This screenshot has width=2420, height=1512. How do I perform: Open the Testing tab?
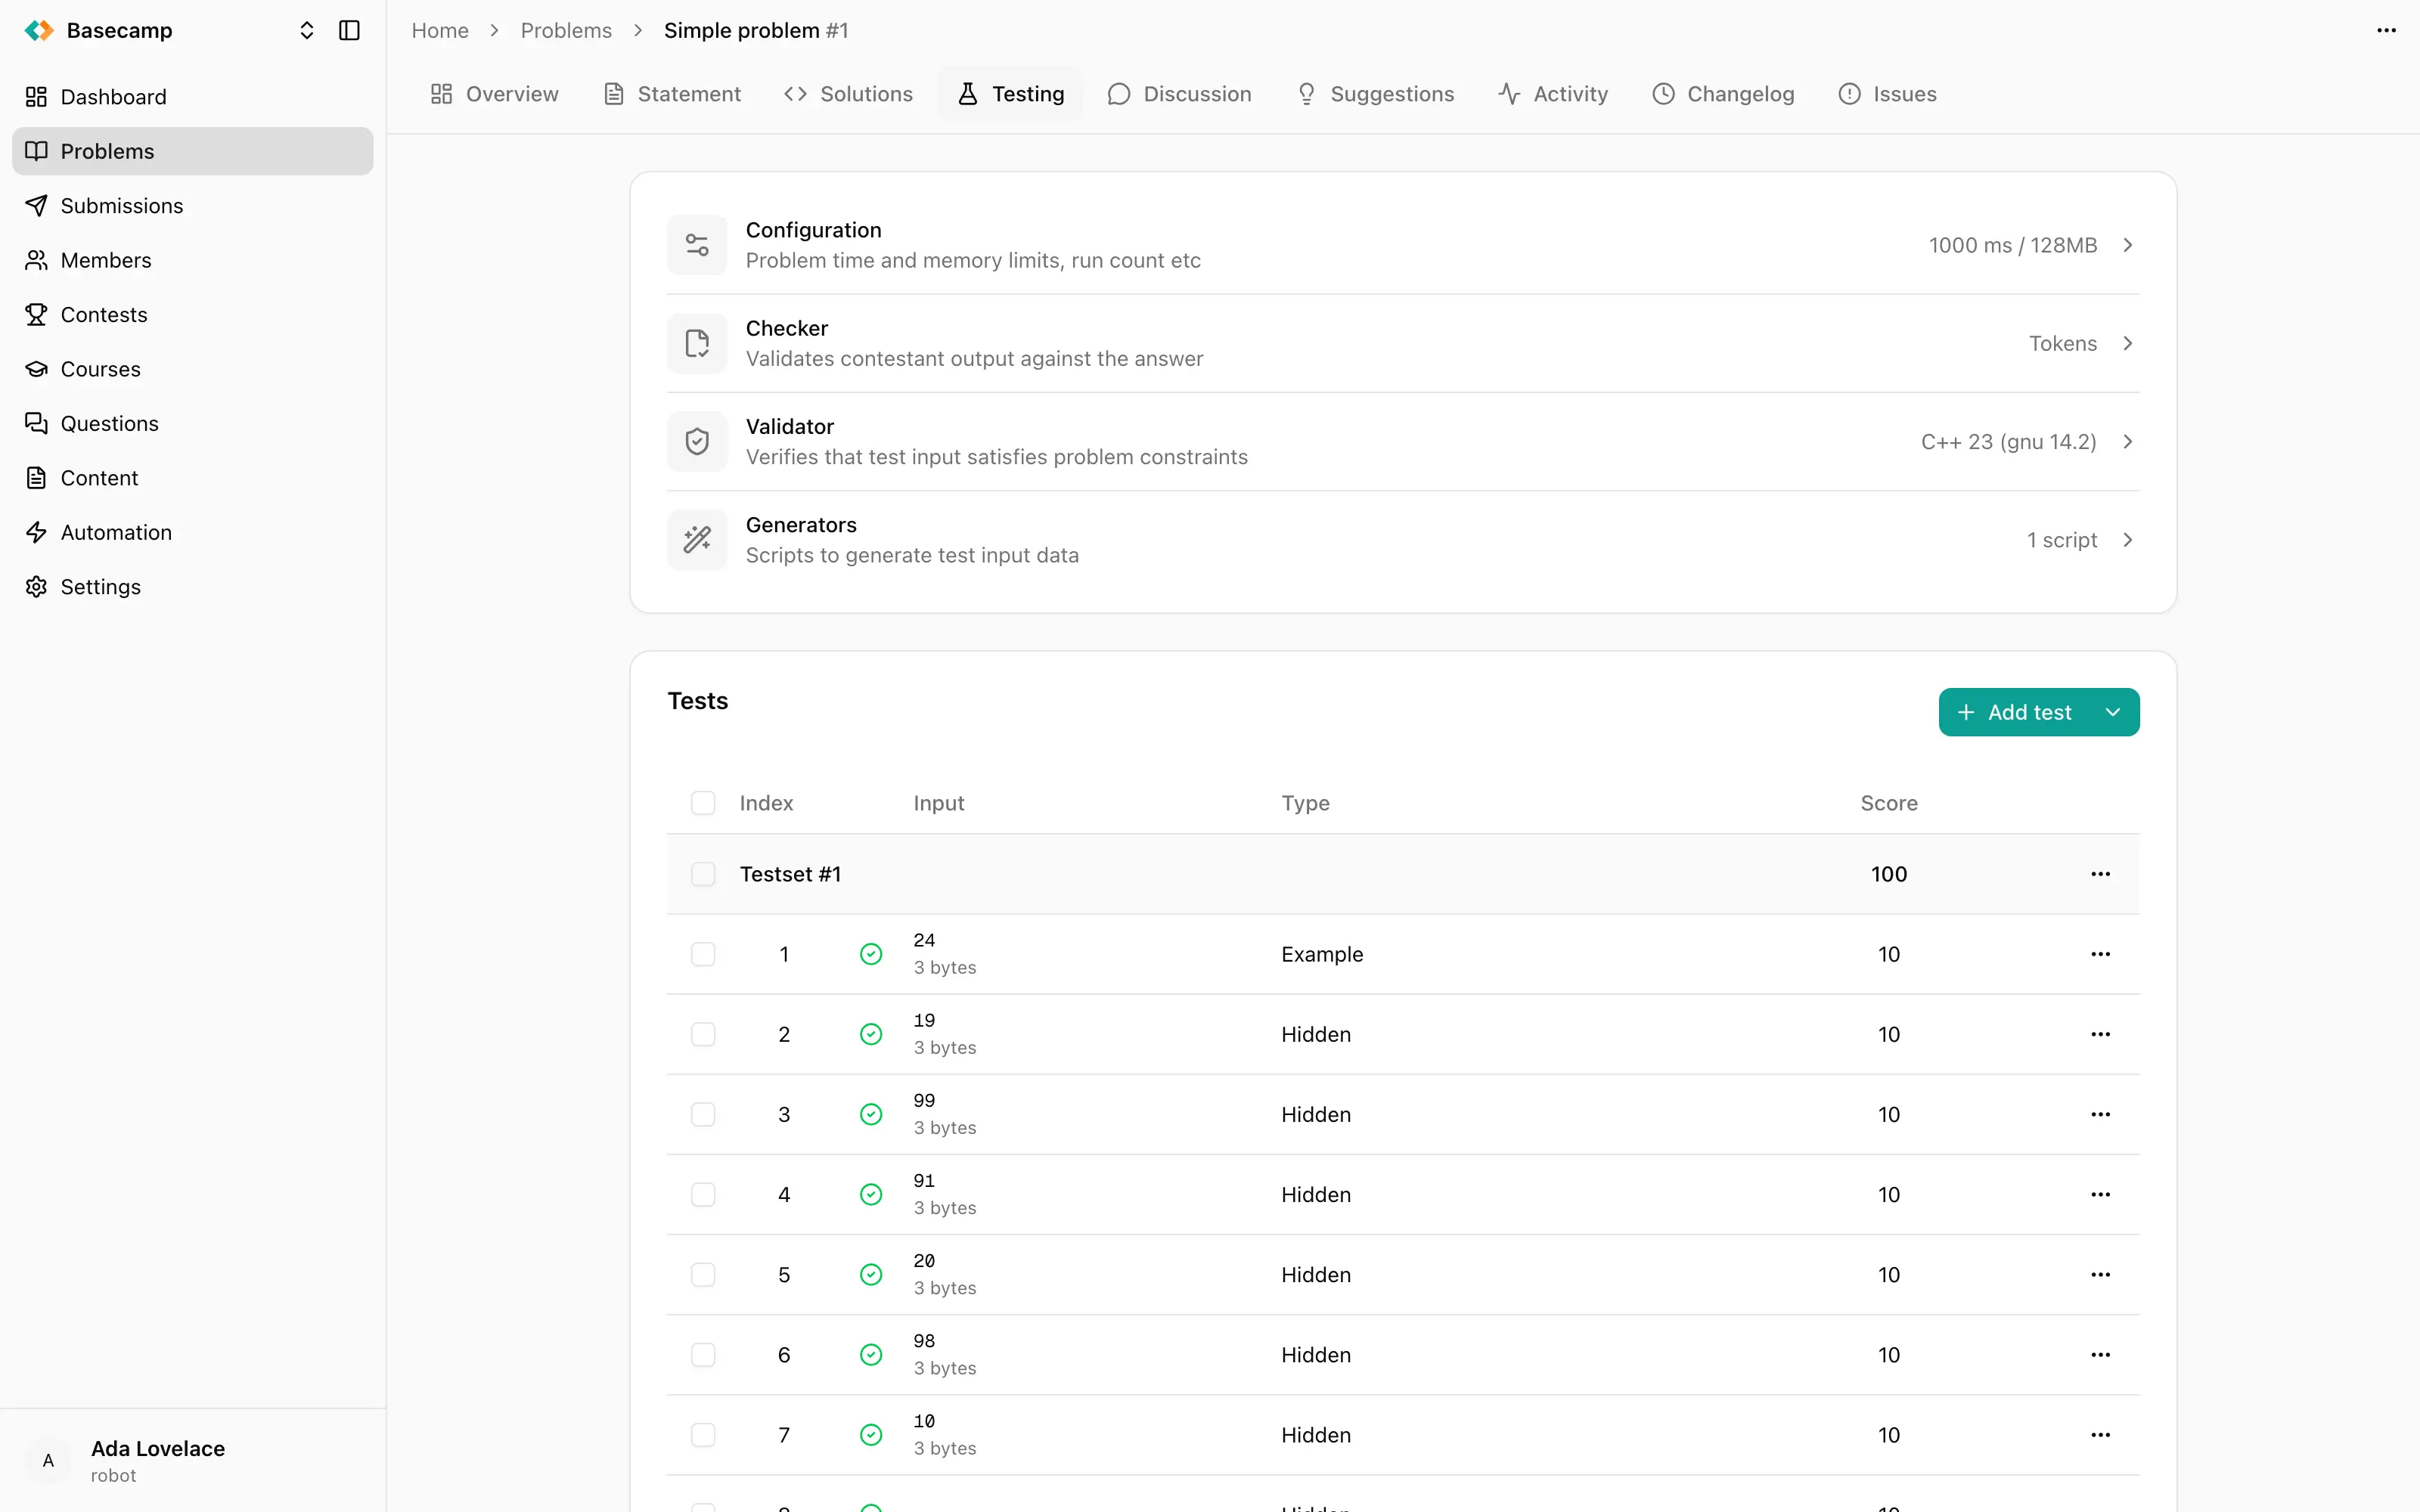click(x=1010, y=94)
